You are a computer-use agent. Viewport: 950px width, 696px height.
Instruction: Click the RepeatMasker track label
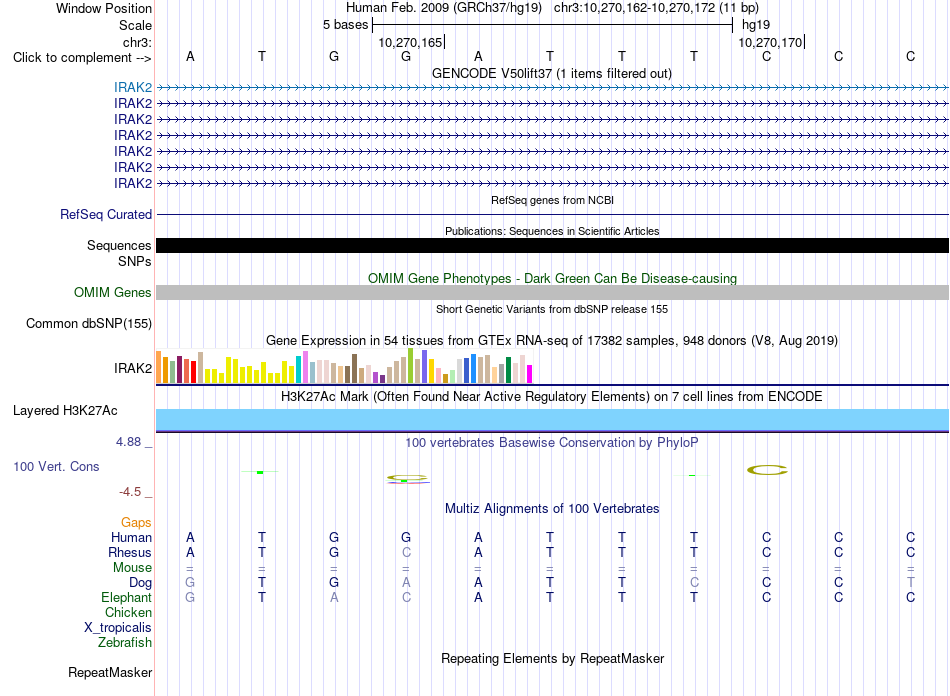[x=110, y=672]
